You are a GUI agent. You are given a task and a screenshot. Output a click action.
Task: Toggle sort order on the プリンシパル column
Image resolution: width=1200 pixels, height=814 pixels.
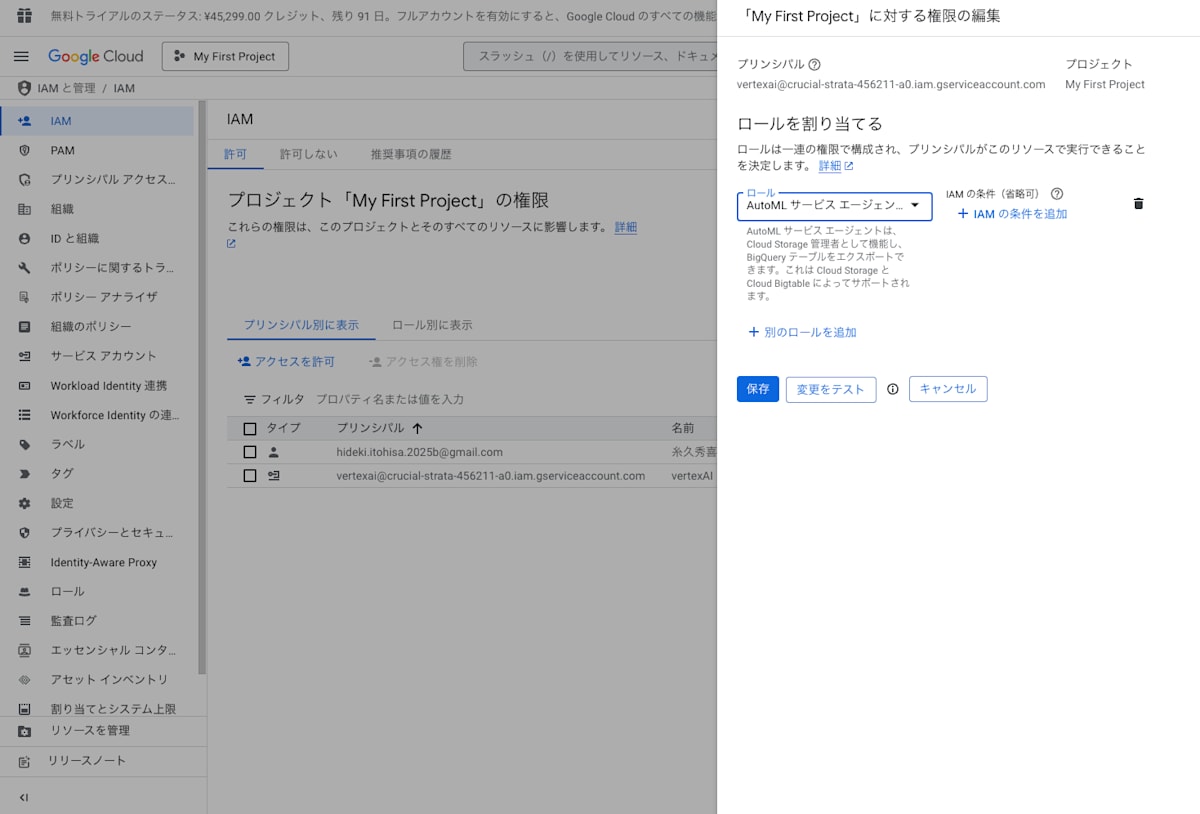[416, 428]
